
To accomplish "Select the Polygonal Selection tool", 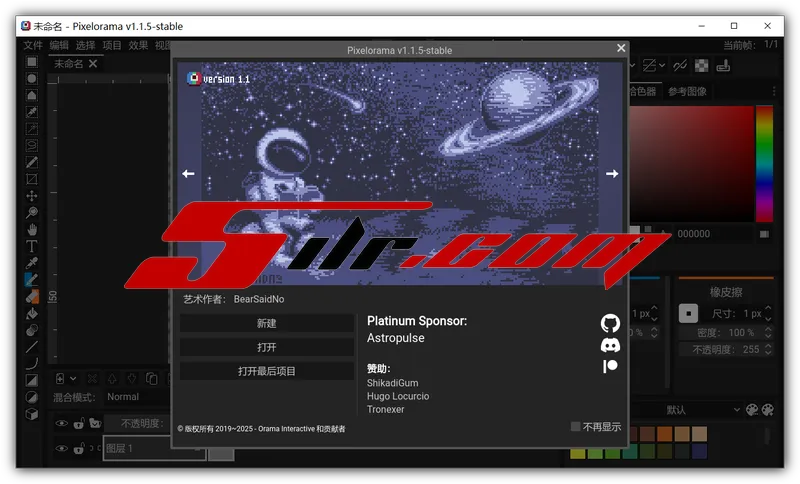I will coord(32,95).
